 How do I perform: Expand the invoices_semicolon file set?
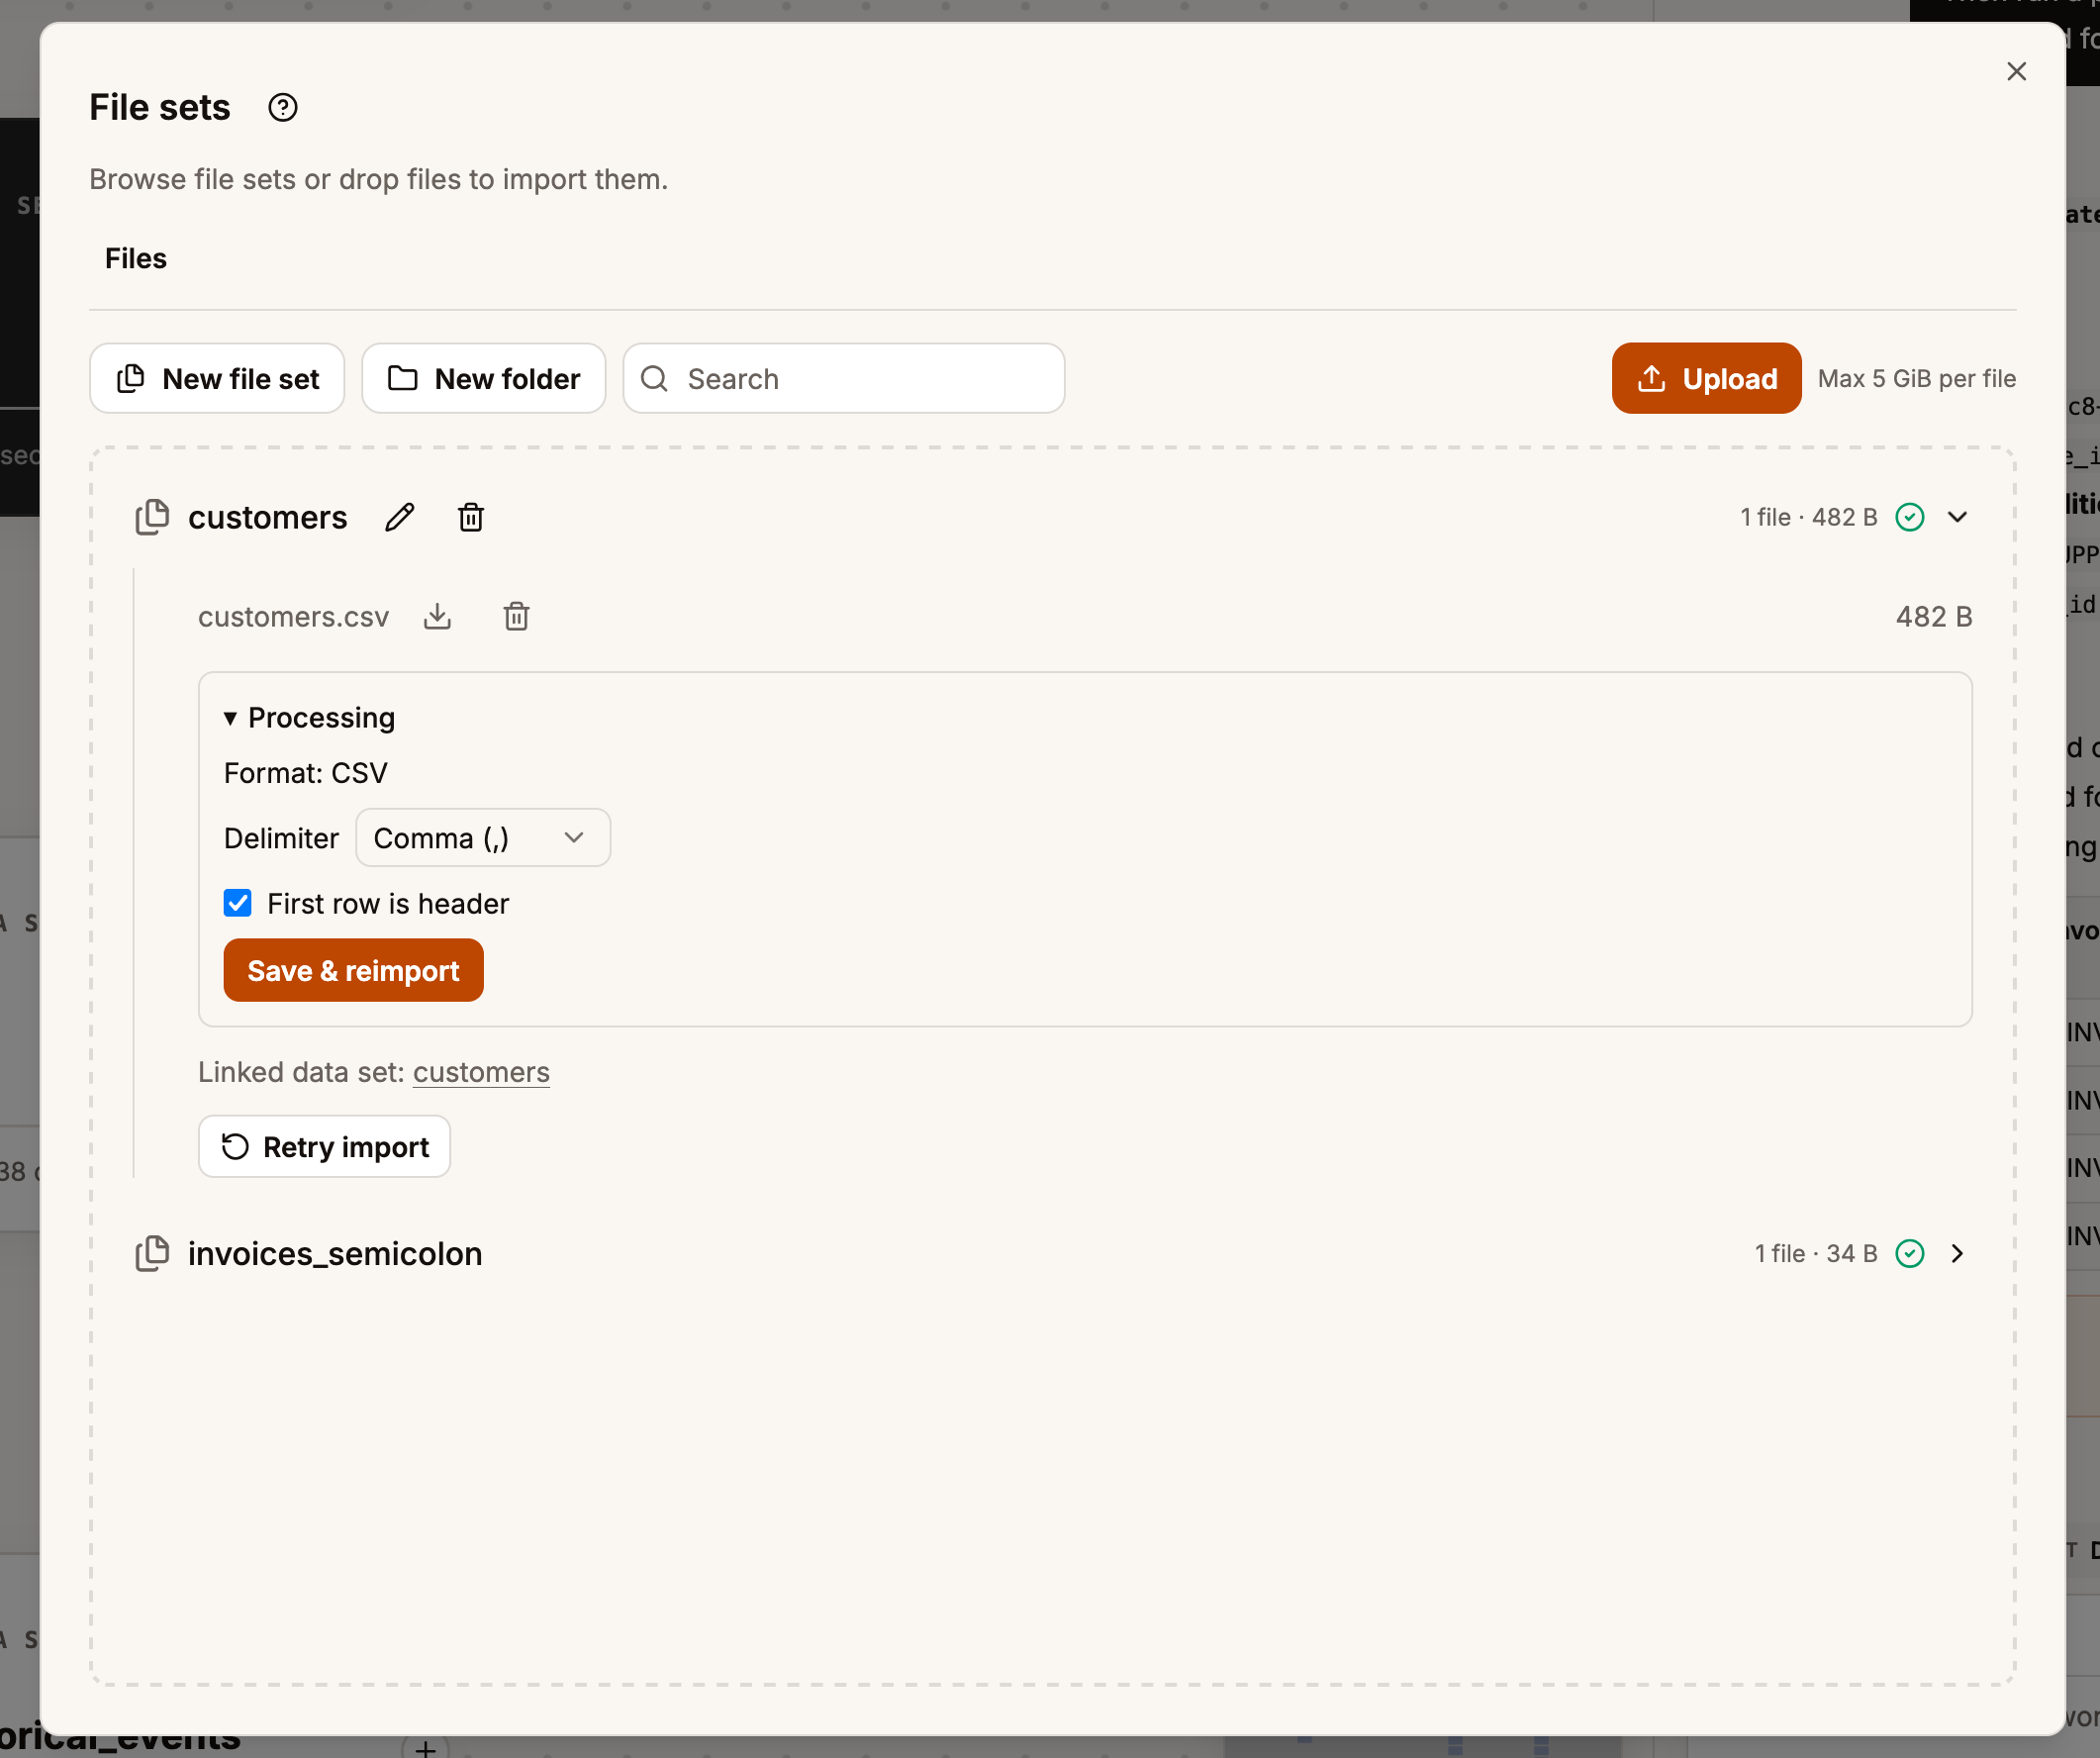click(x=1957, y=1253)
